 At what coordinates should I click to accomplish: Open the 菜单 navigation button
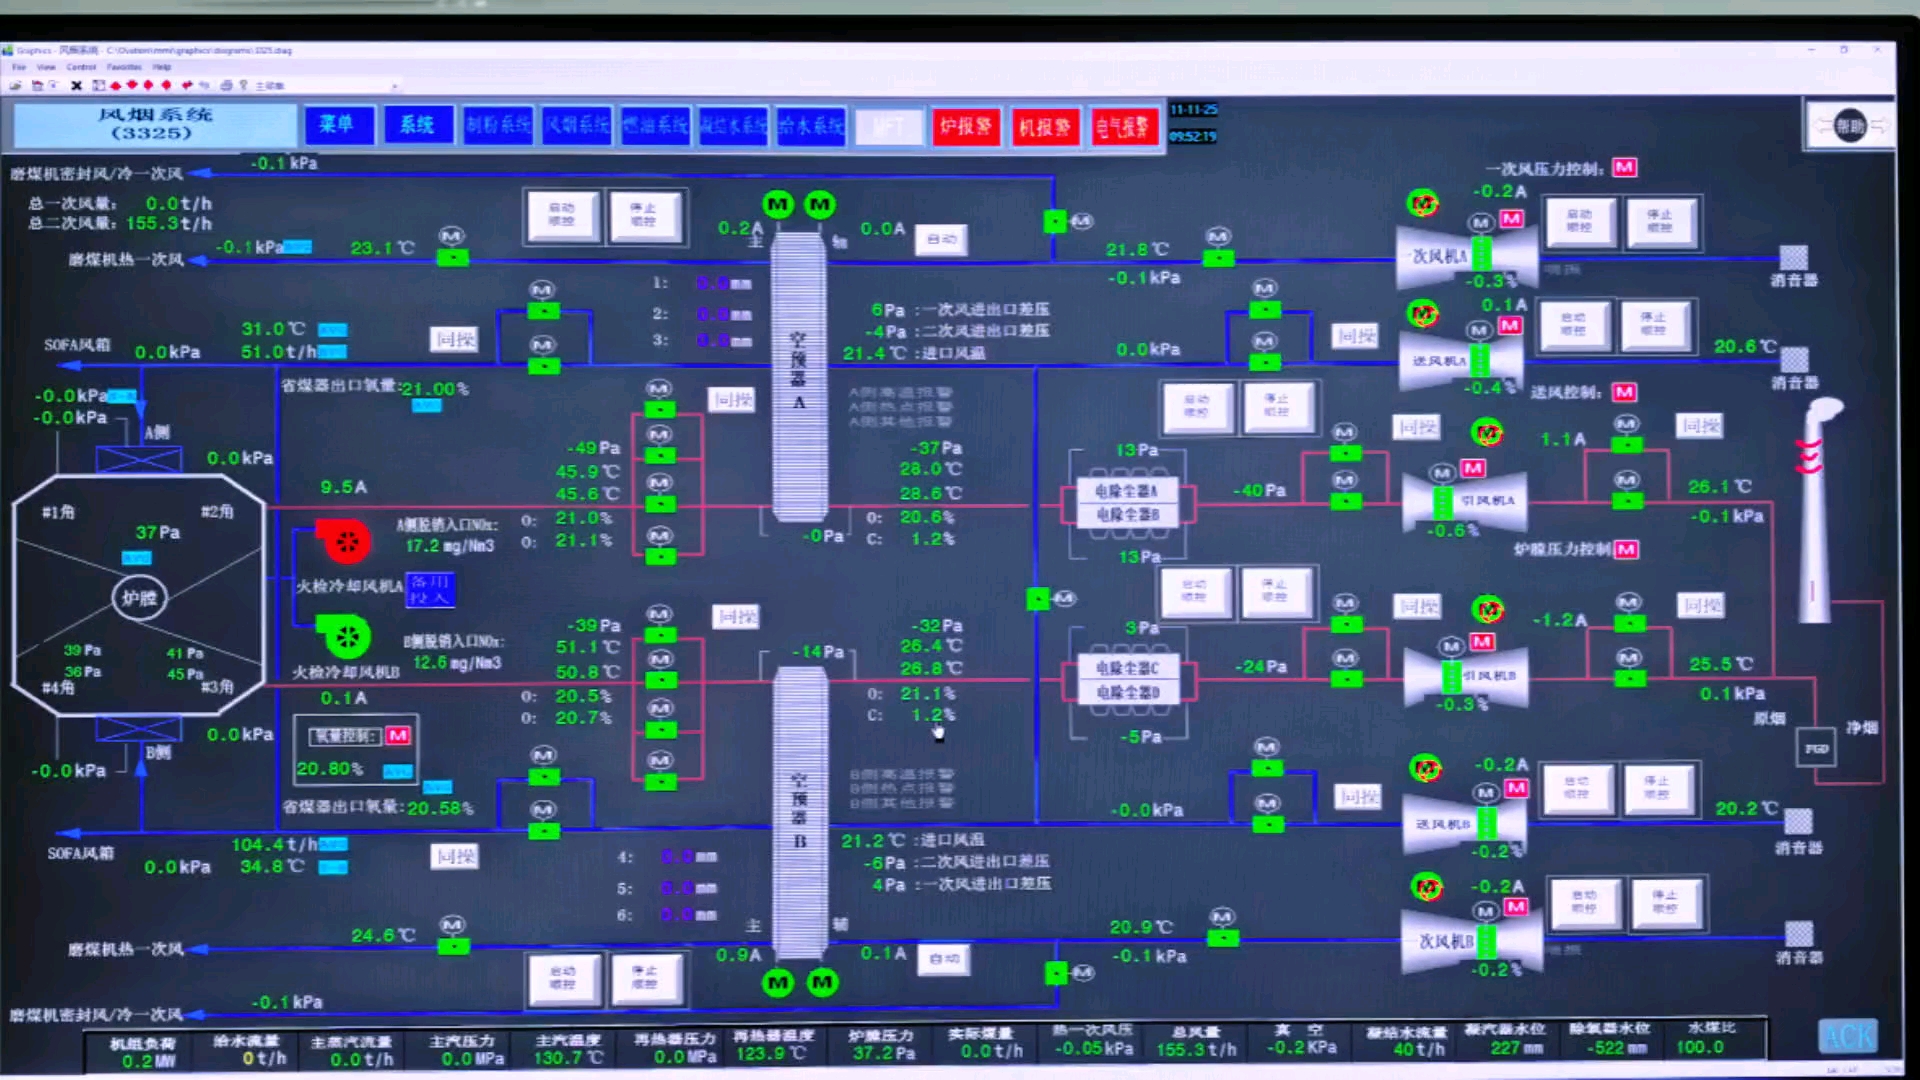pos(338,125)
